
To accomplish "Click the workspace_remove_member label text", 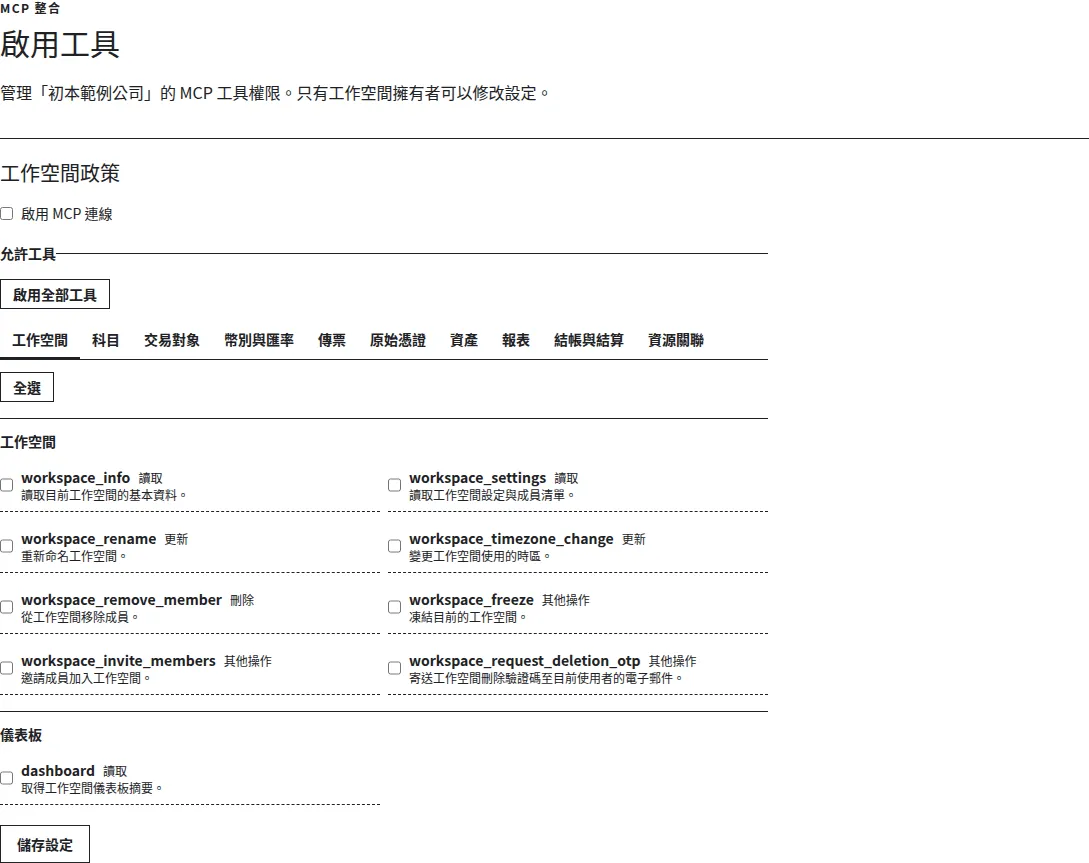I will [122, 600].
